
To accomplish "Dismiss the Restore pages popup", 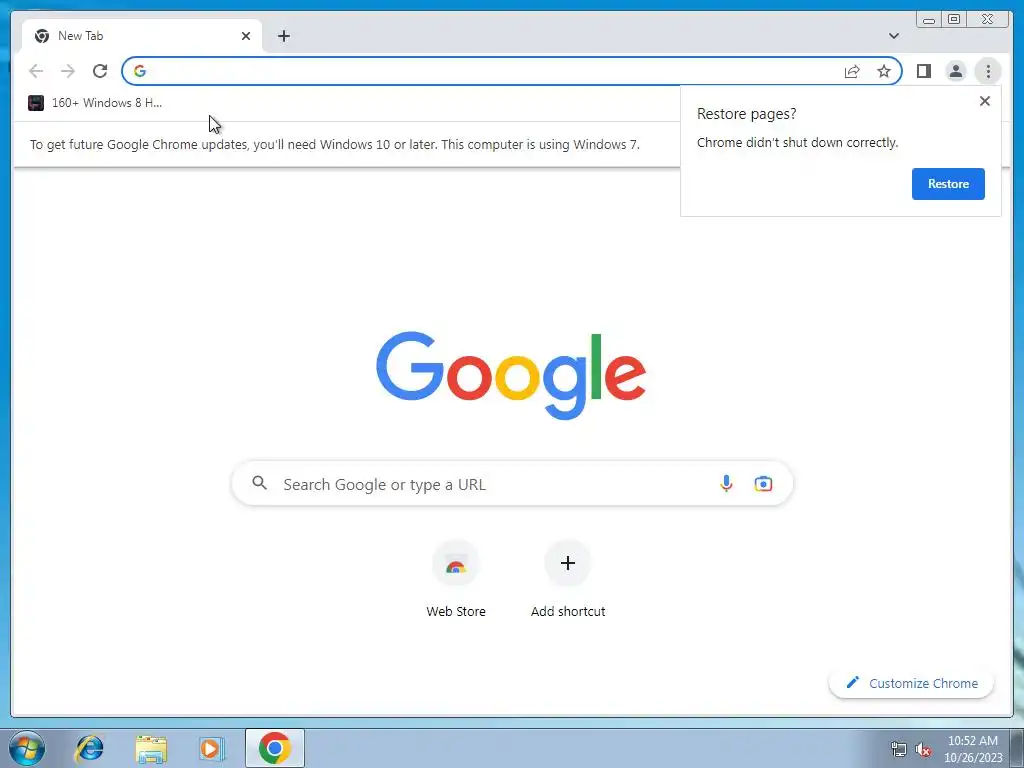I will tap(985, 101).
